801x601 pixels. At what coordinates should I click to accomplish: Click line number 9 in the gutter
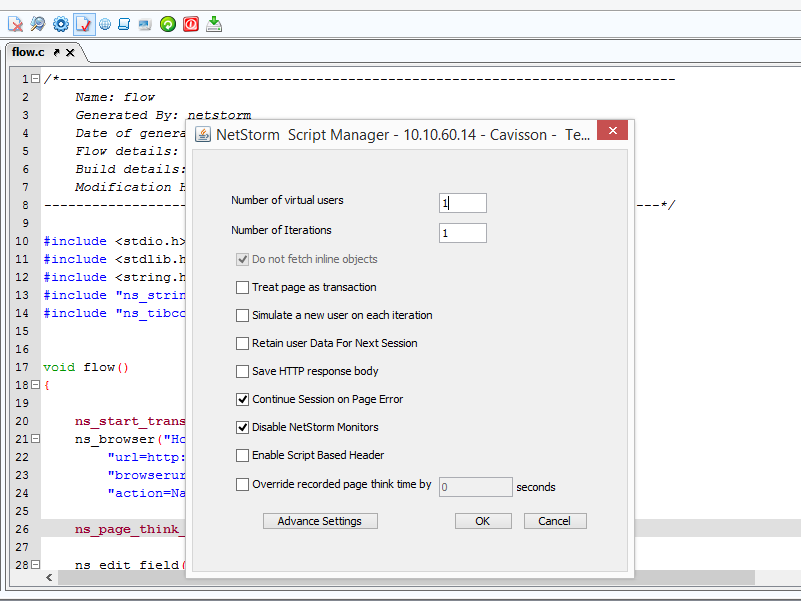click(x=25, y=223)
